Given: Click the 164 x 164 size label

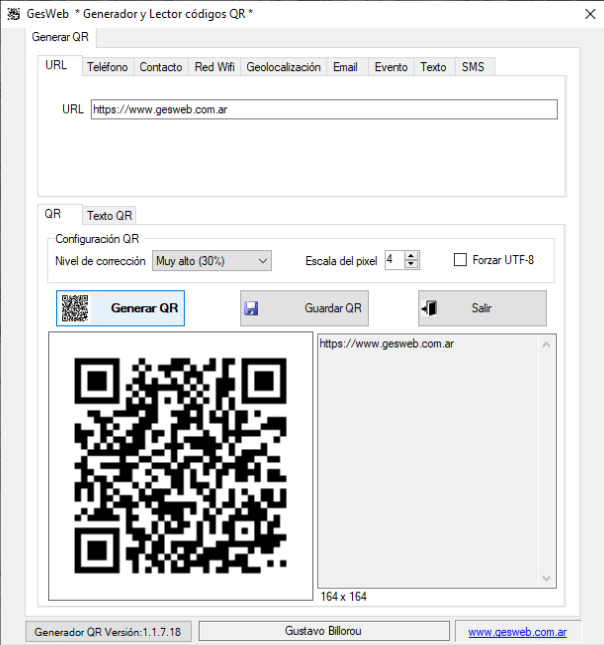Looking at the screenshot, I should point(344,596).
